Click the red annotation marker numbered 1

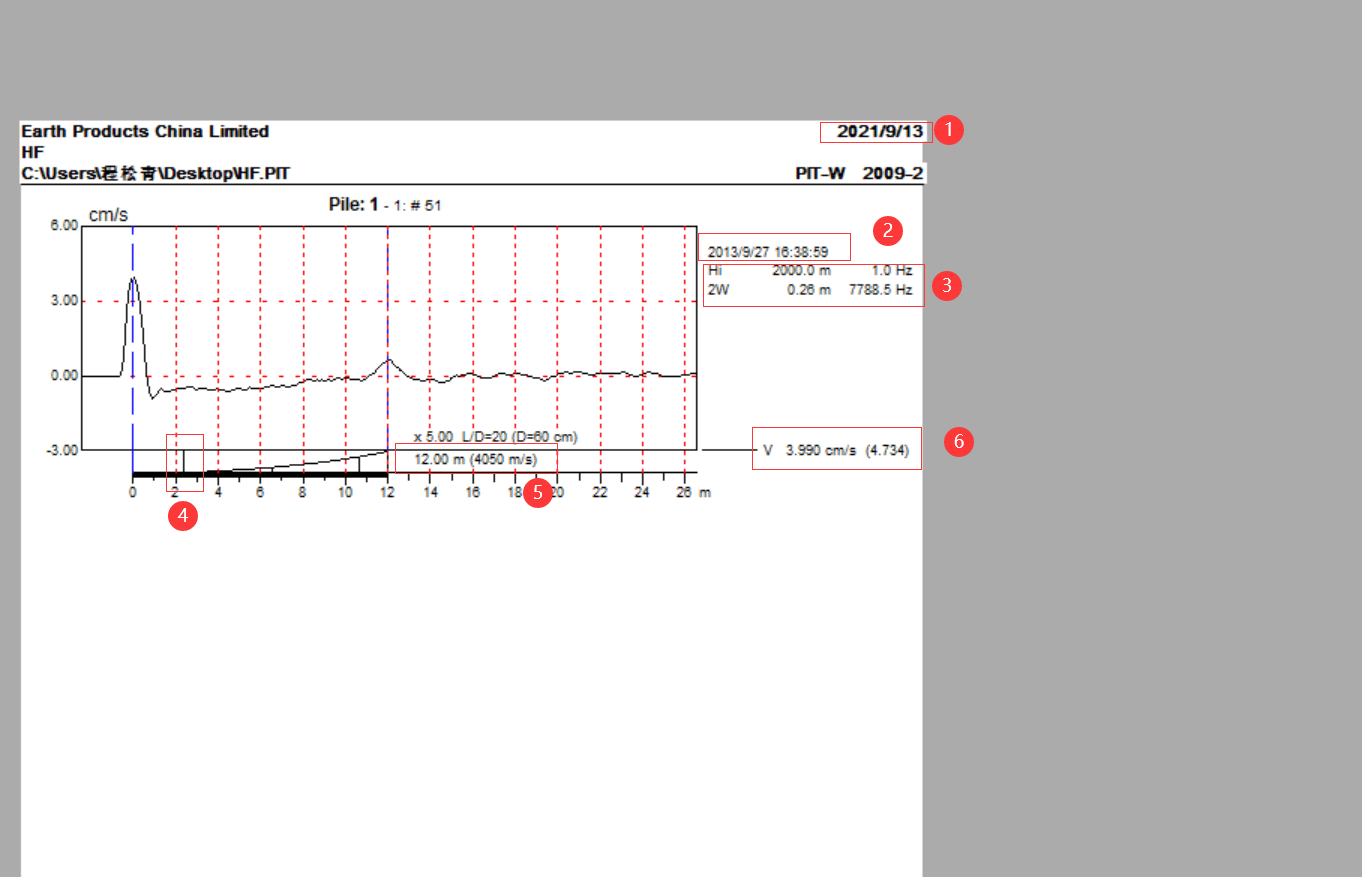[x=948, y=130]
